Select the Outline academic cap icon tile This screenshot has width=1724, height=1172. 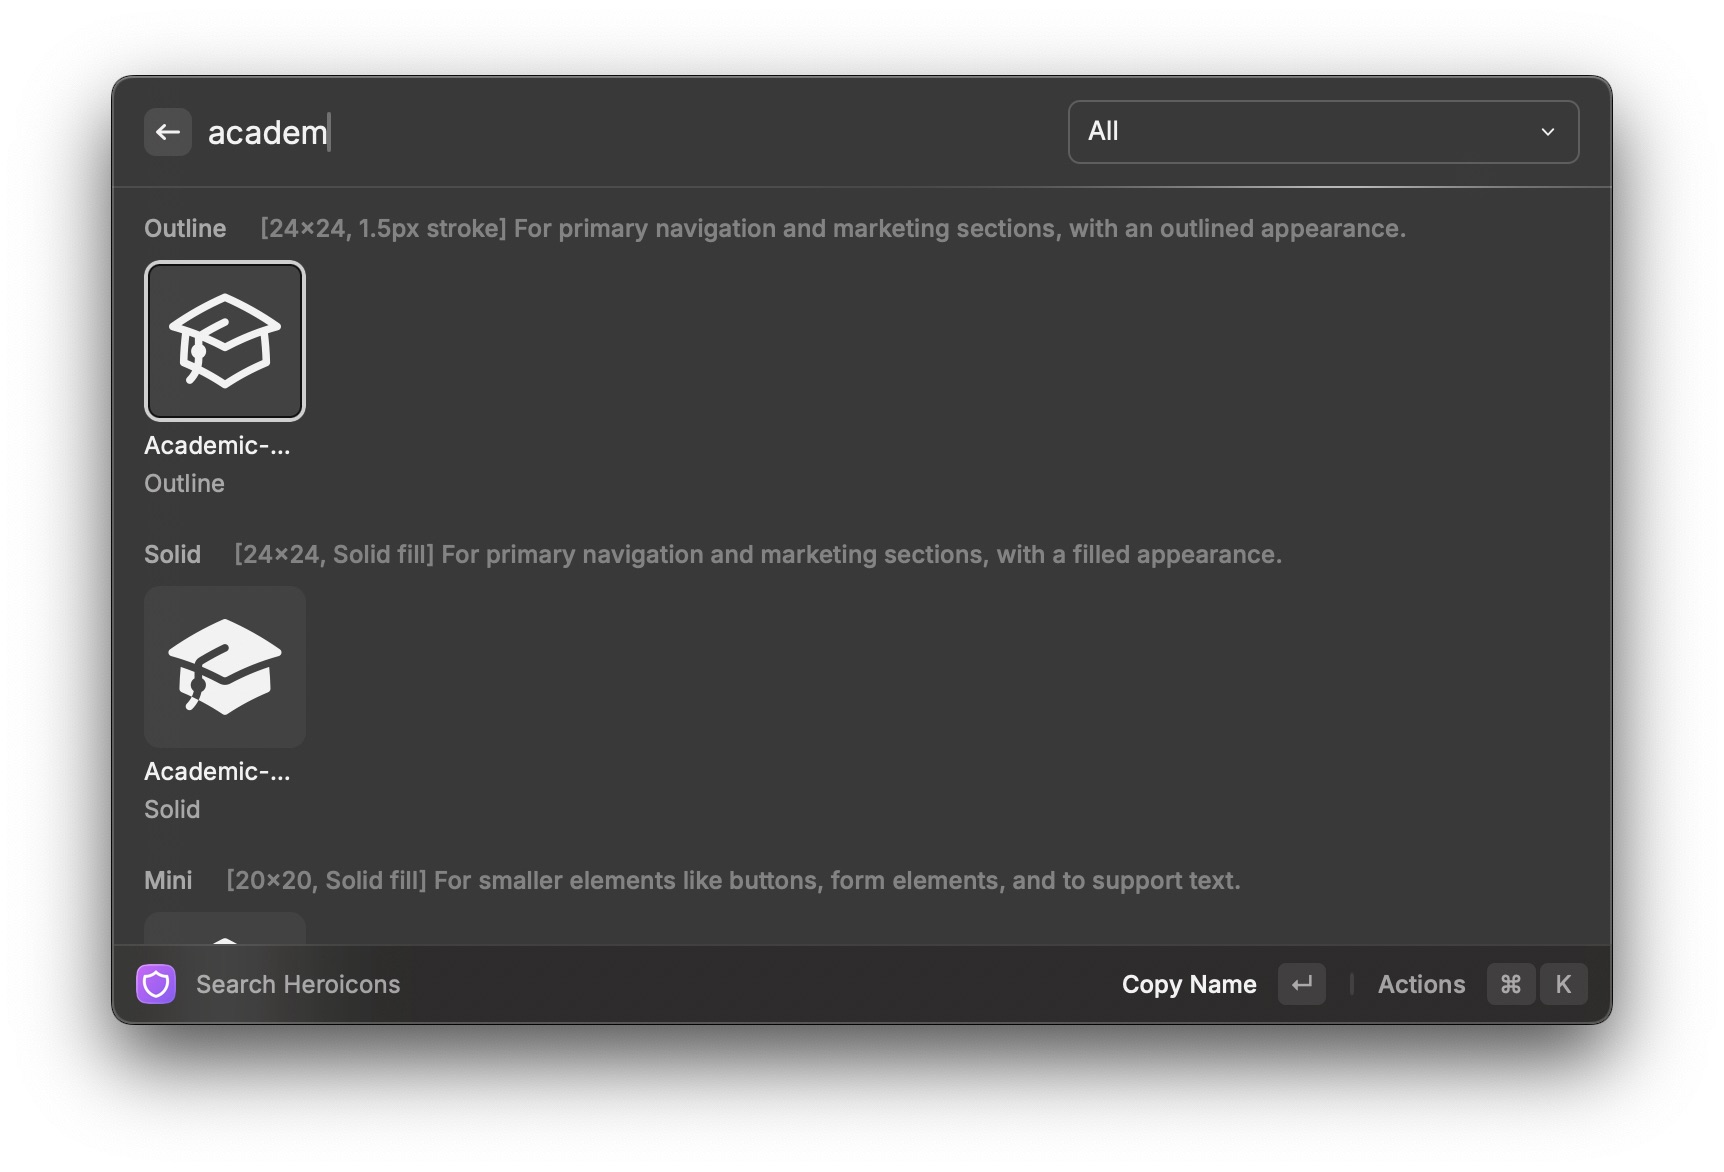[225, 341]
